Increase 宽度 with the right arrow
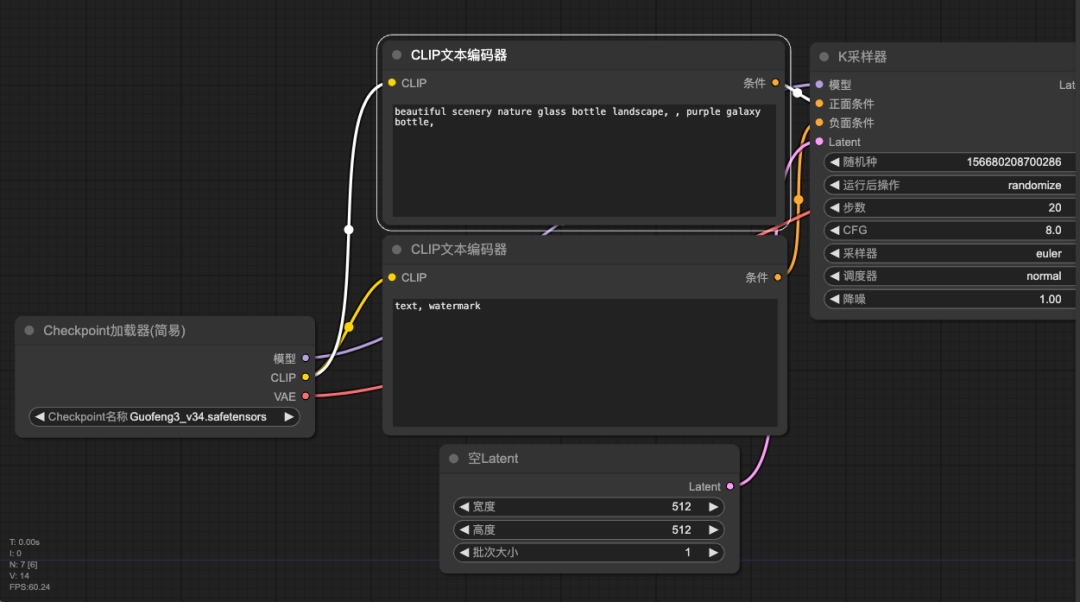 click(713, 507)
